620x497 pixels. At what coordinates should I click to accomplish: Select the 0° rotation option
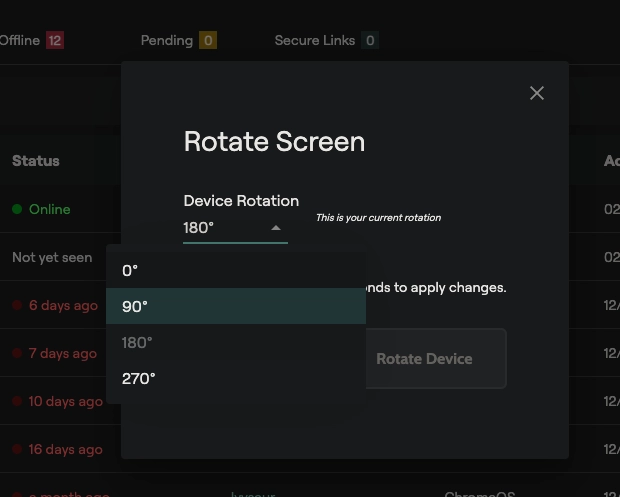[130, 270]
